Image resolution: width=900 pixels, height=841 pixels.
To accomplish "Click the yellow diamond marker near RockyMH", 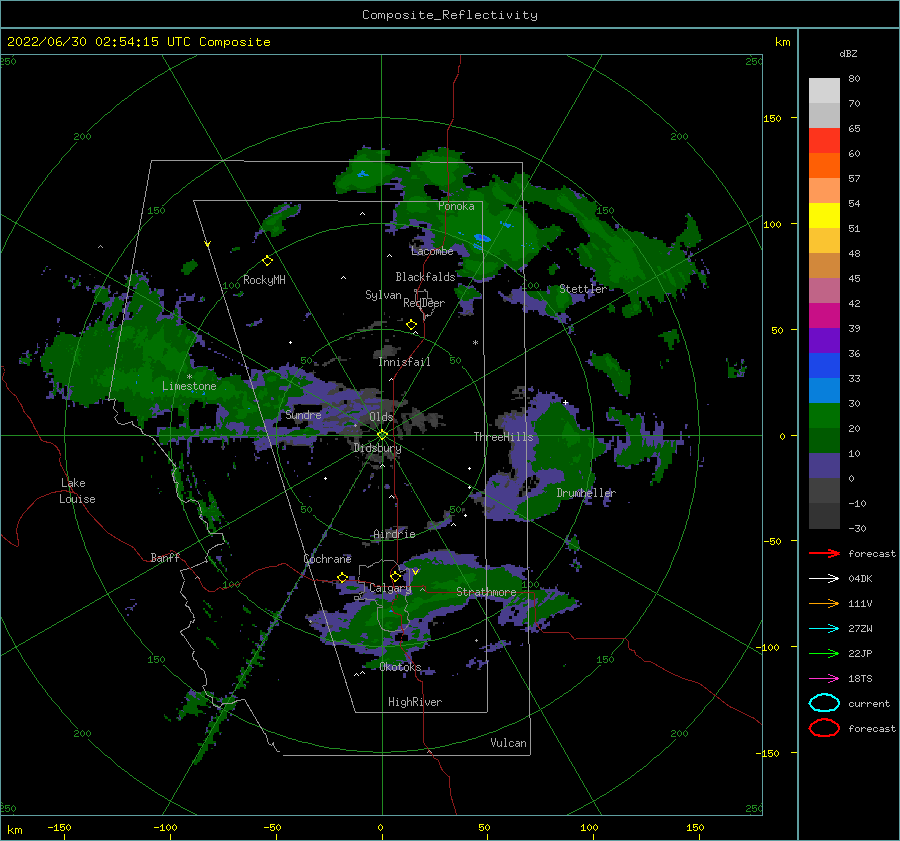I will 267,261.
